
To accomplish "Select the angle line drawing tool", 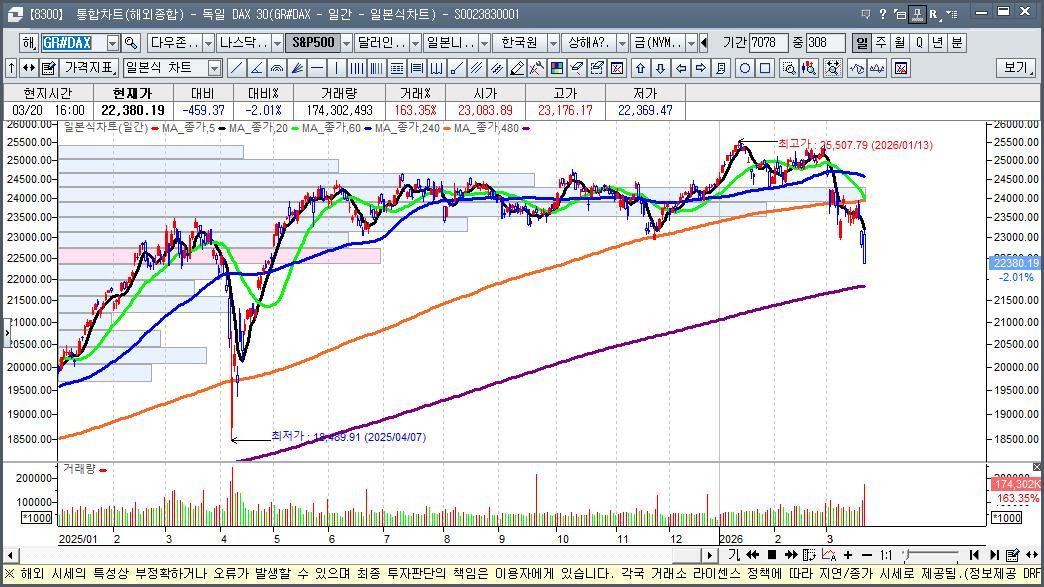I will pyautogui.click(x=256, y=68).
